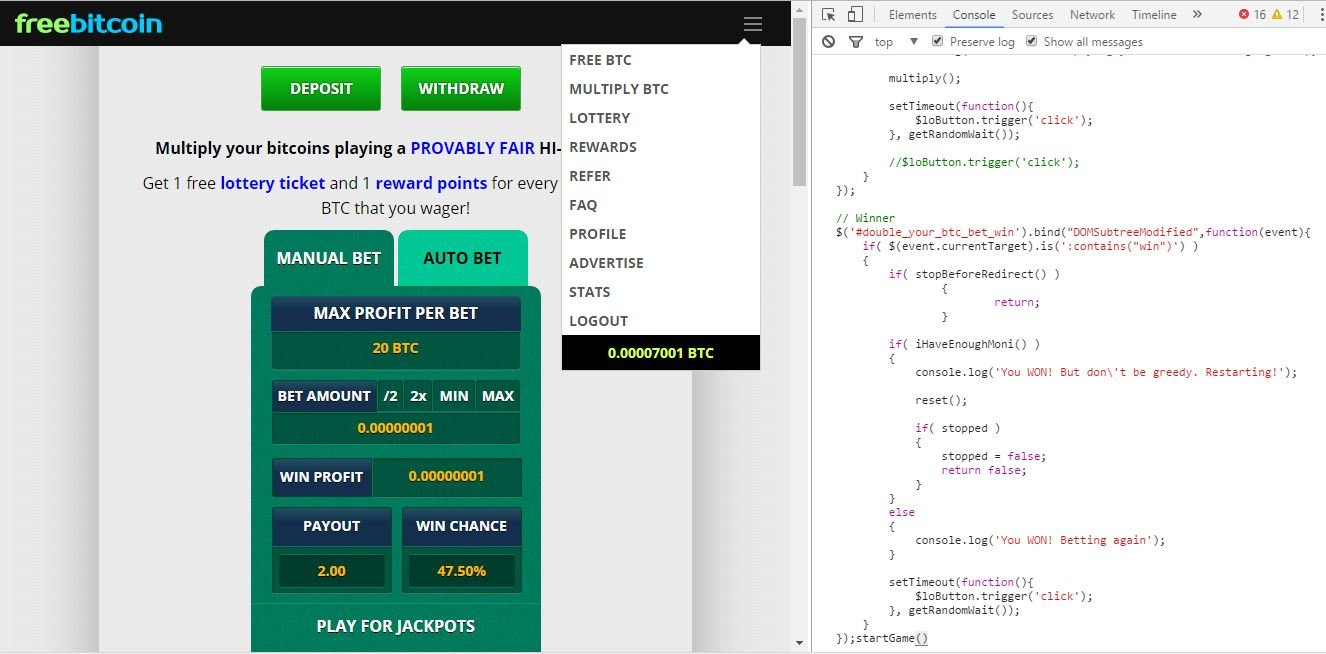The height and width of the screenshot is (654, 1326).
Task: Clear the console with the clear icon
Action: click(x=828, y=41)
